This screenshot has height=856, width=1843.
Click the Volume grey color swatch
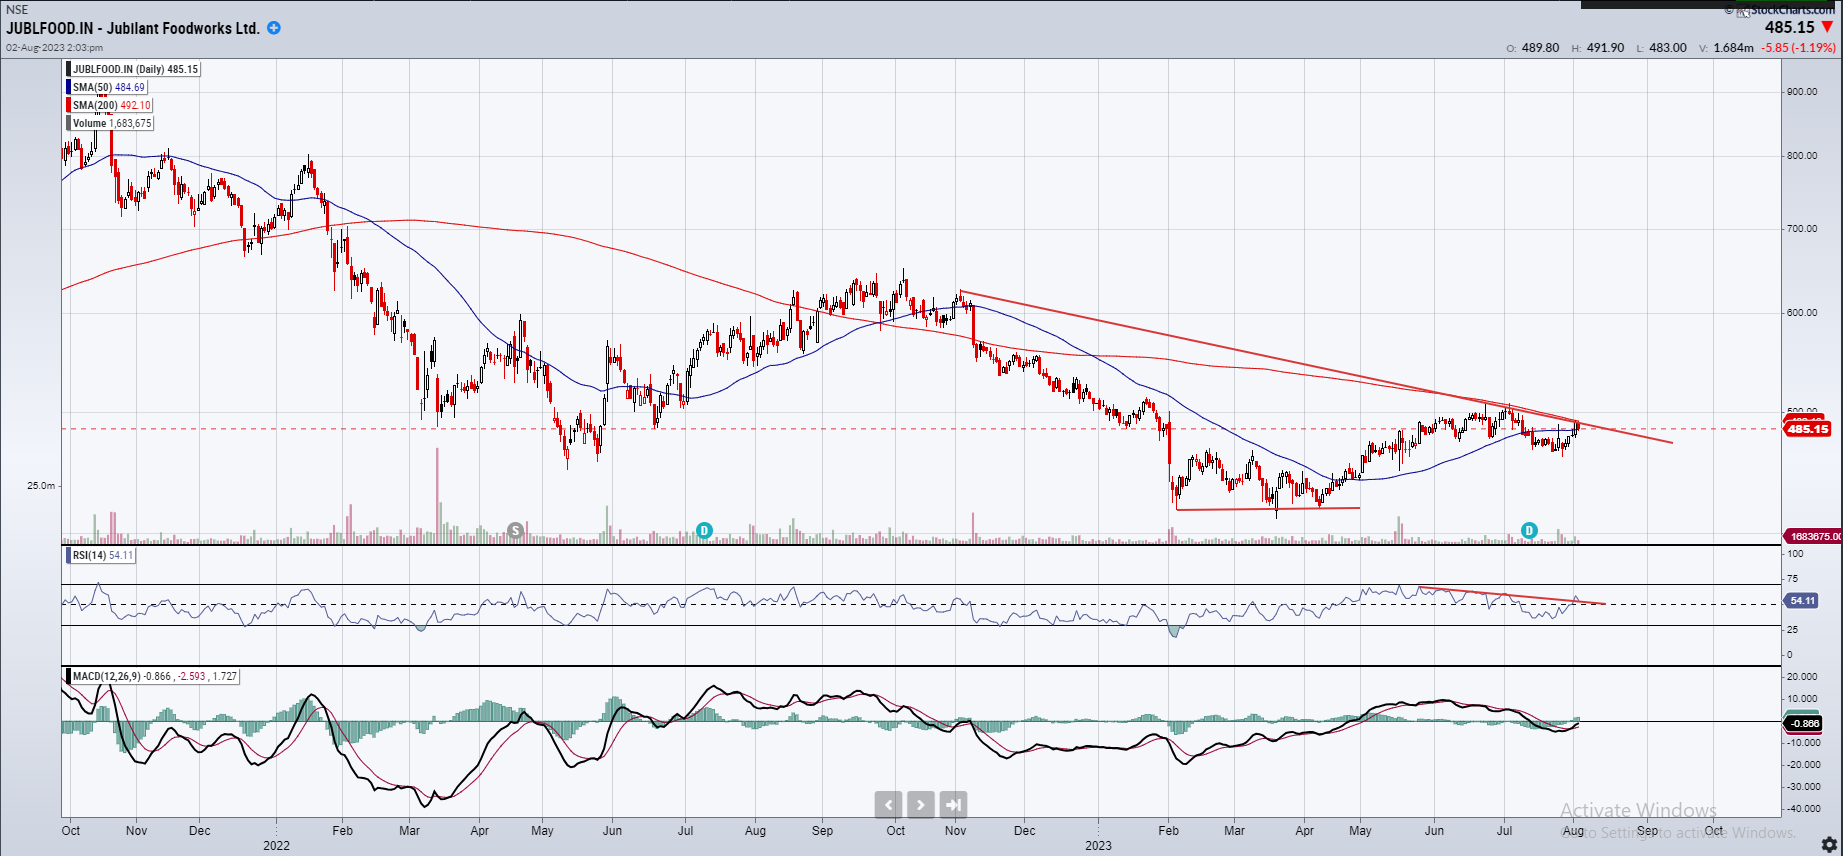69,123
